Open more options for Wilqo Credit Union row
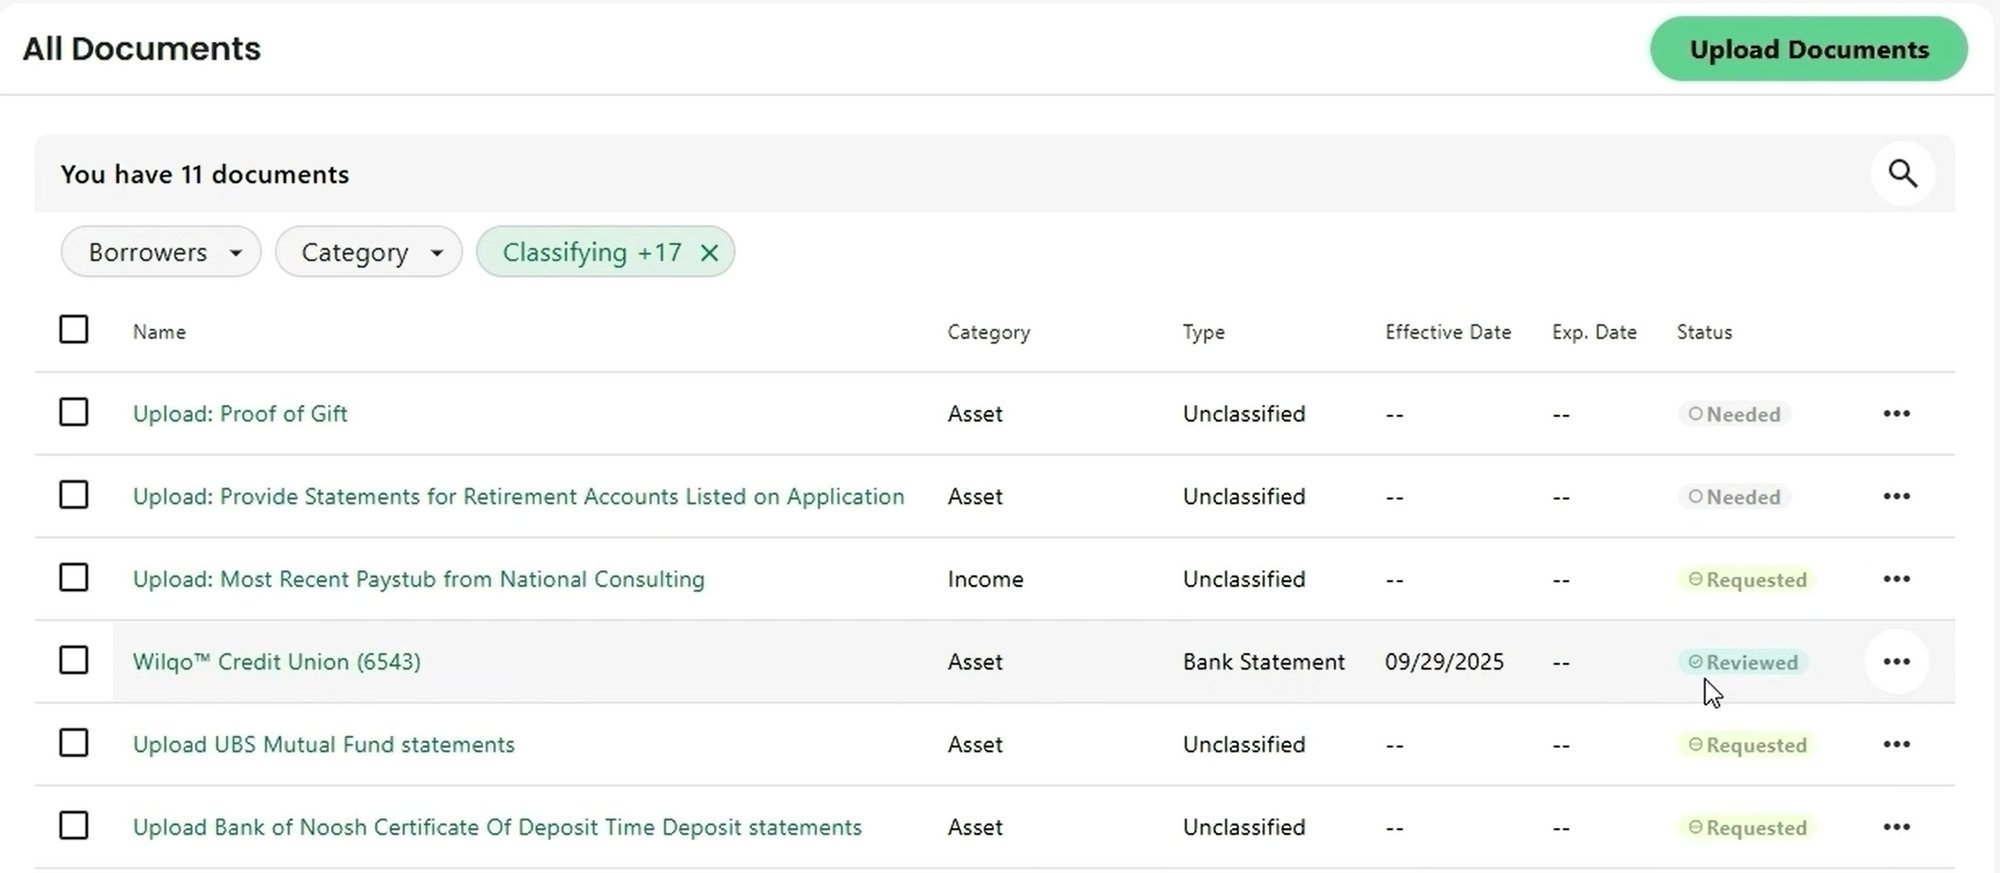The height and width of the screenshot is (873, 2000). coord(1896,661)
